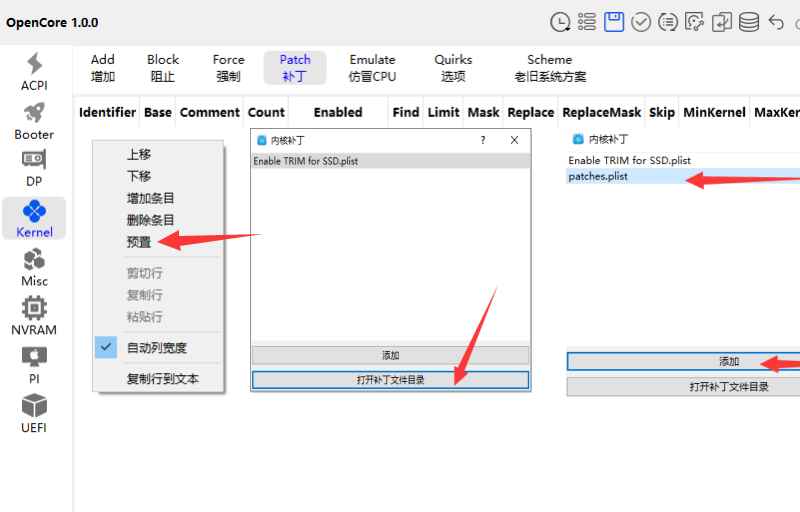Viewport: 800px width, 512px height.
Task: Click the Count column header
Action: (266, 112)
